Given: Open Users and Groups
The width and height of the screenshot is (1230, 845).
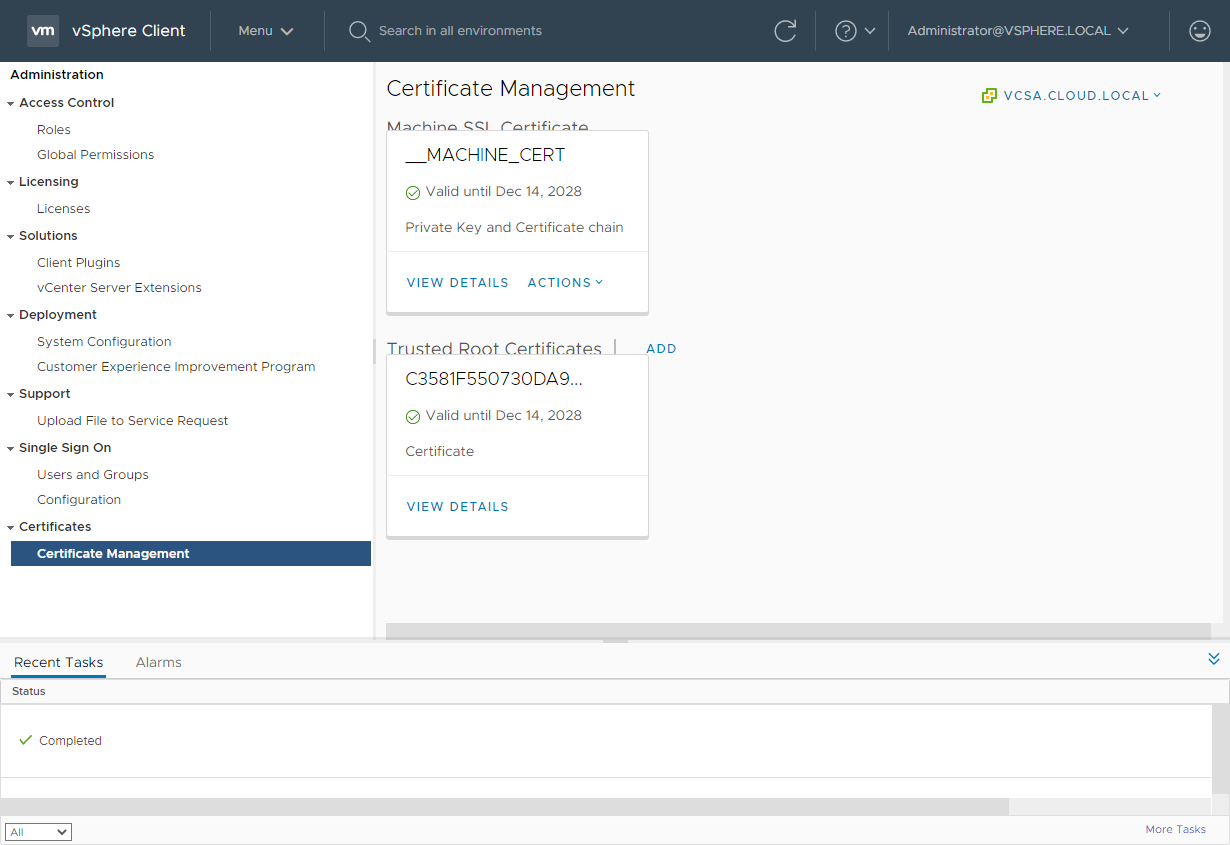Looking at the screenshot, I should [x=93, y=475].
